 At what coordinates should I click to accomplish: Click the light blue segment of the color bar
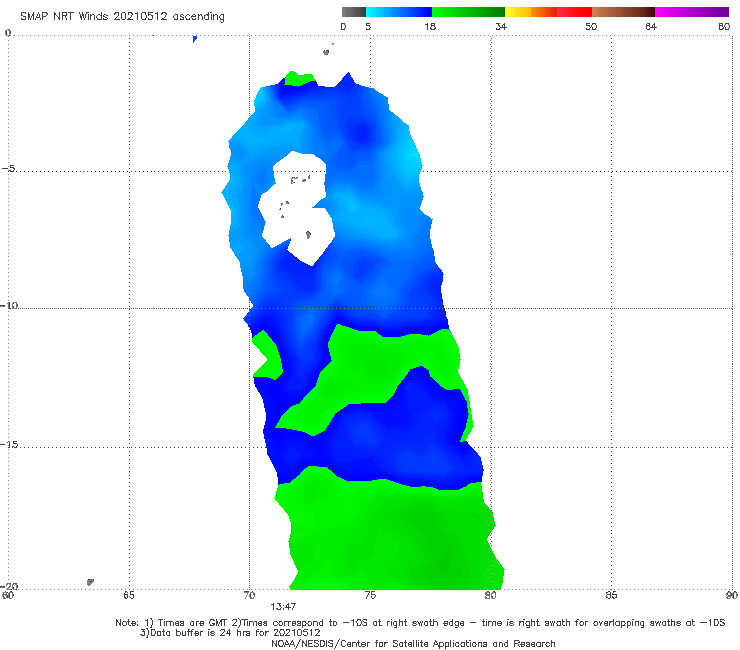tap(399, 12)
